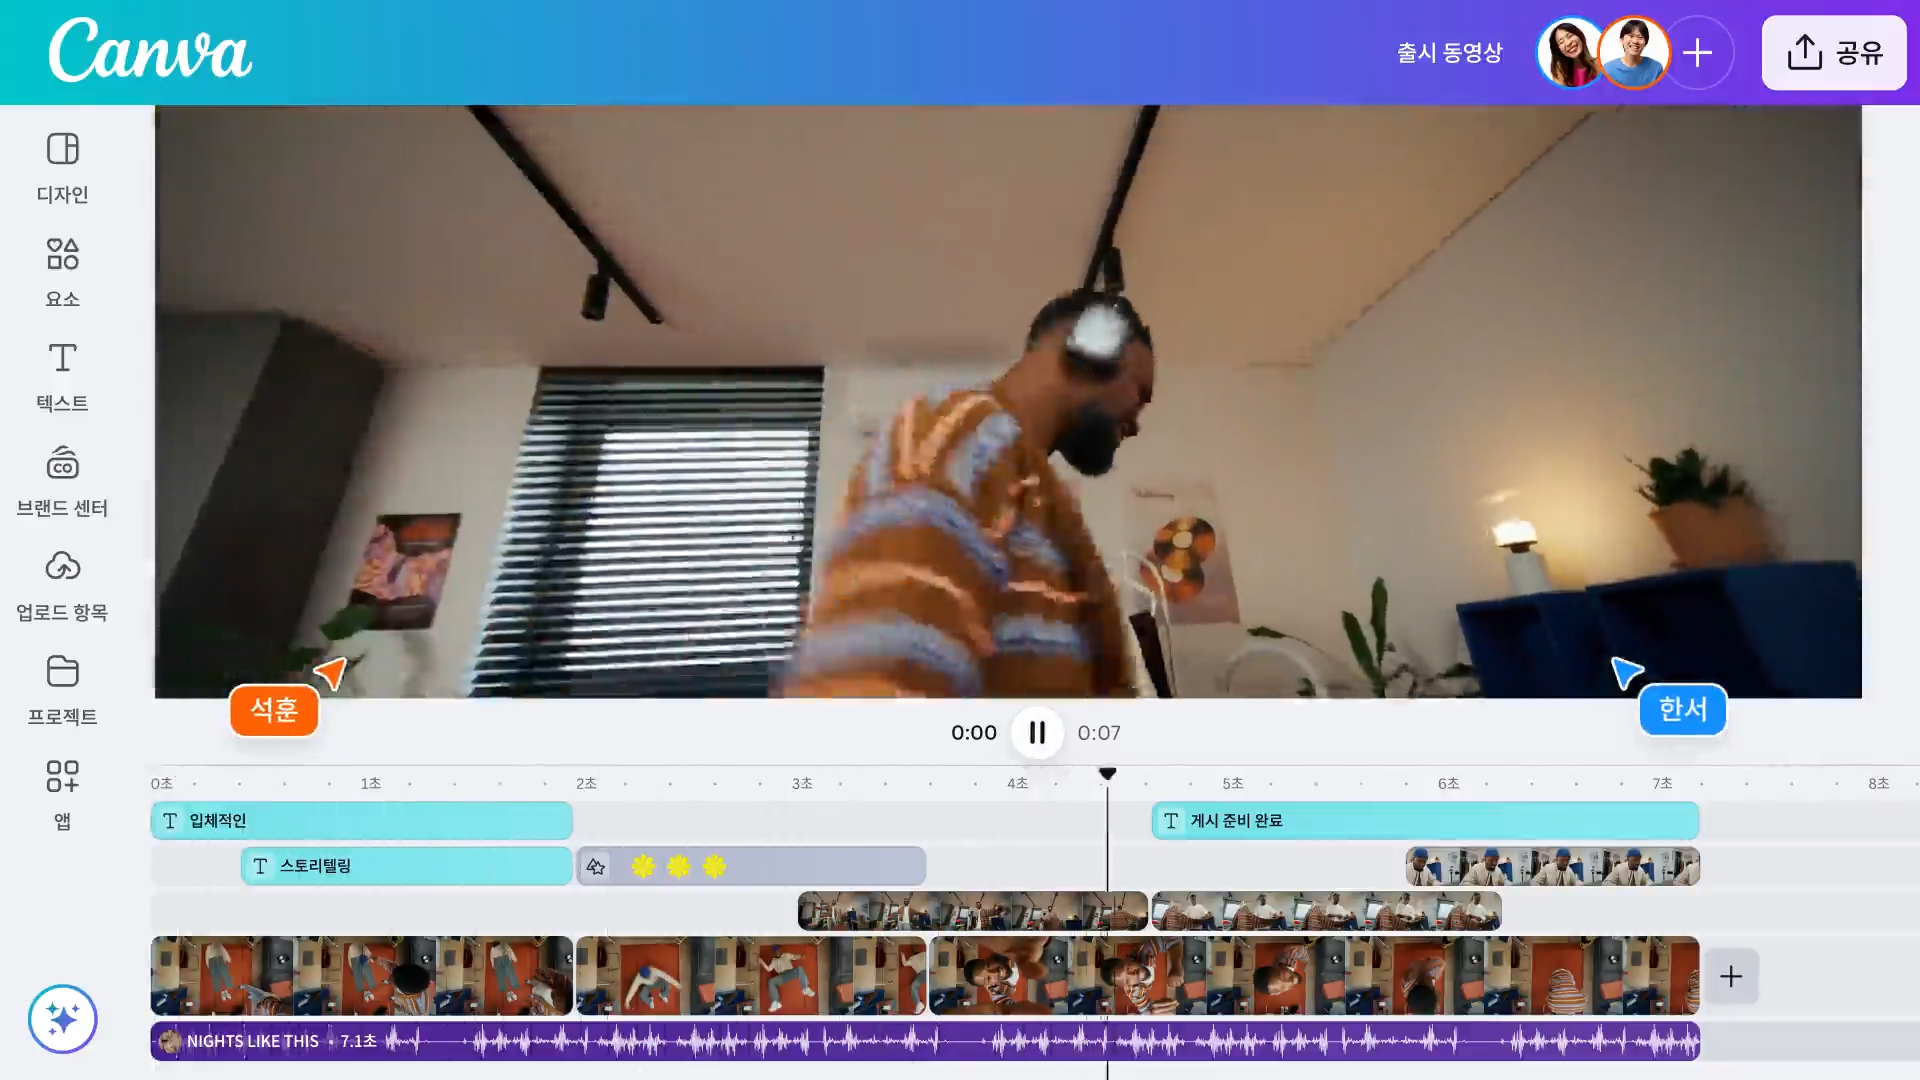Launch the magic assistant sparkle button

pyautogui.click(x=62, y=1019)
